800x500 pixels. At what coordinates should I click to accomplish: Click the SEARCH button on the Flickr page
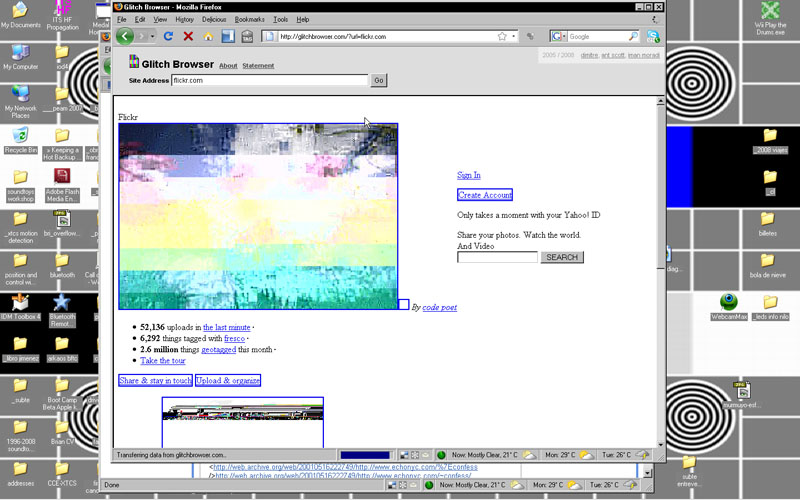pos(562,257)
